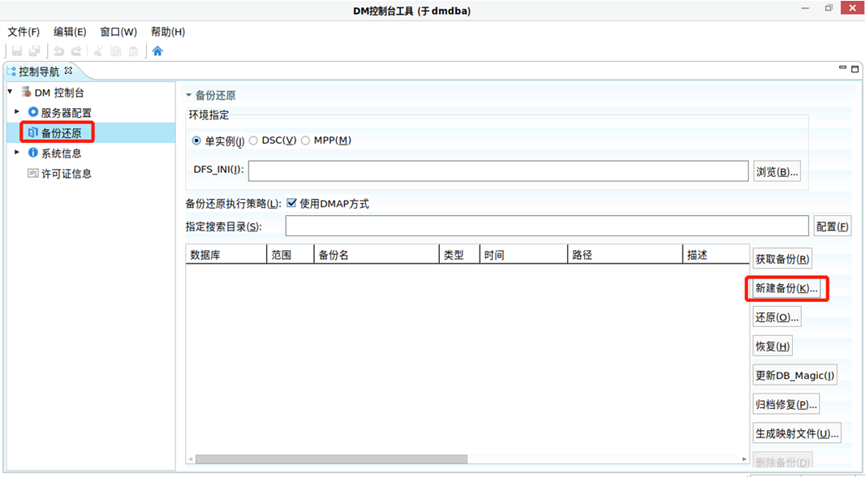Click into the DFS_INI(I) input field

click(498, 171)
